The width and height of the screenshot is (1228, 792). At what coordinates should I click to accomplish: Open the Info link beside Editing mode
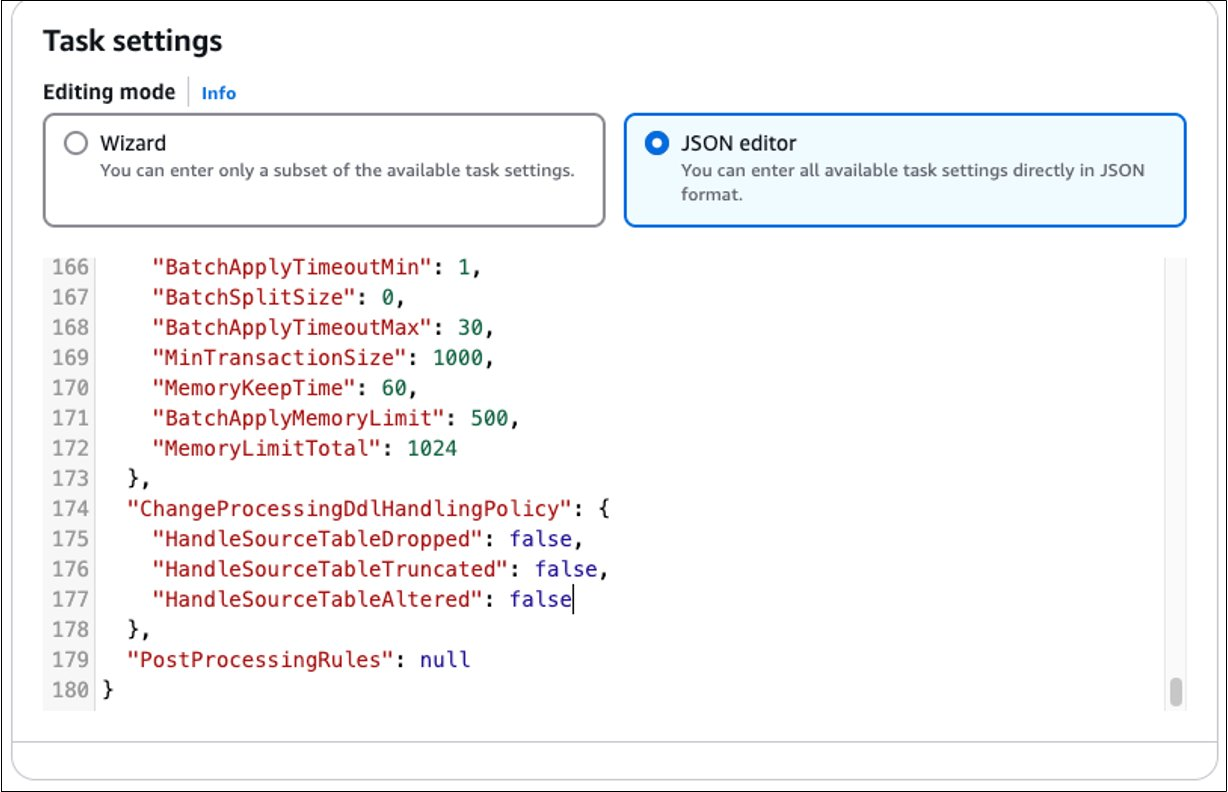click(218, 93)
